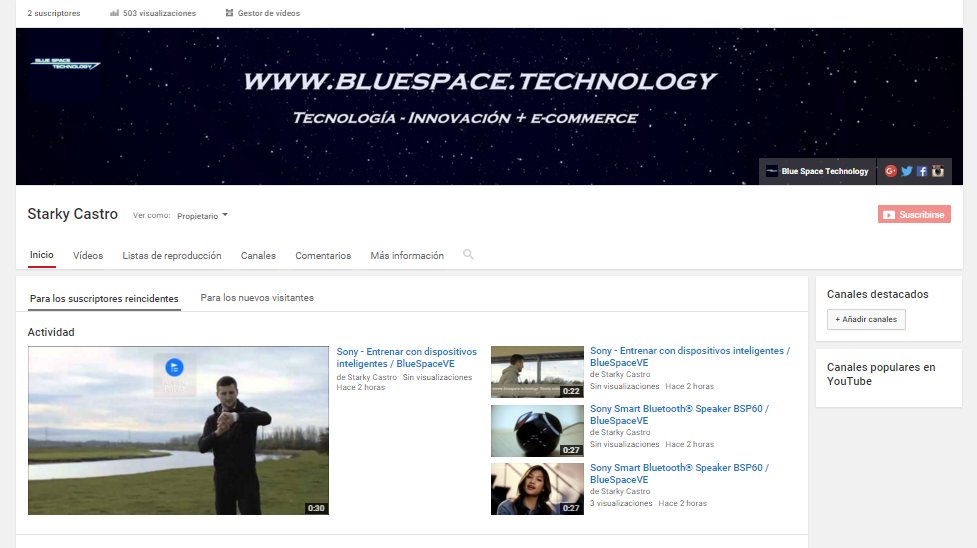The height and width of the screenshot is (548, 977).
Task: Click the Suscribirse button
Action: (x=914, y=214)
